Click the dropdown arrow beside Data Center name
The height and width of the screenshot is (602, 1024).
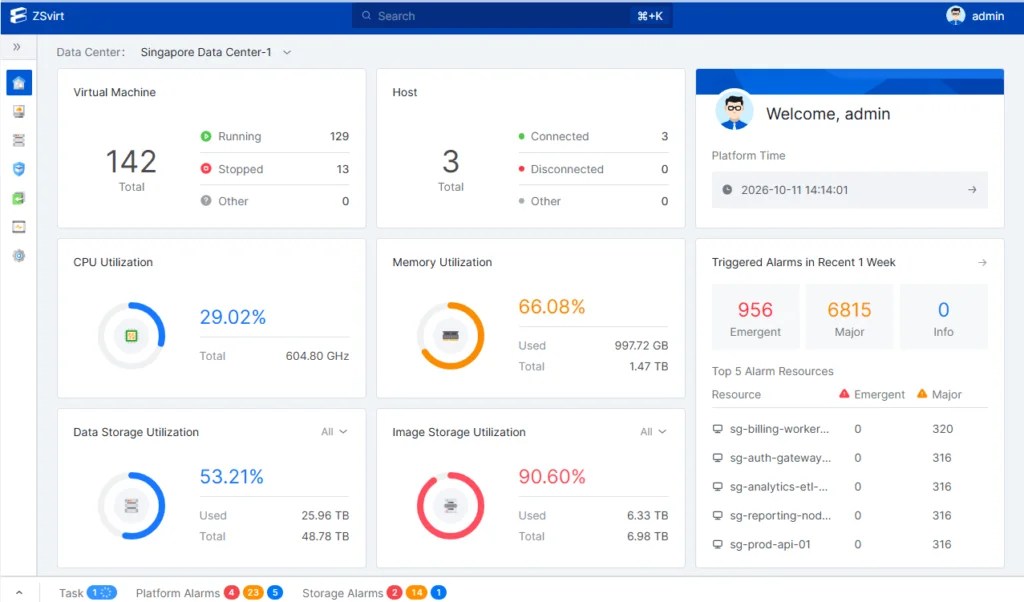tap(287, 52)
